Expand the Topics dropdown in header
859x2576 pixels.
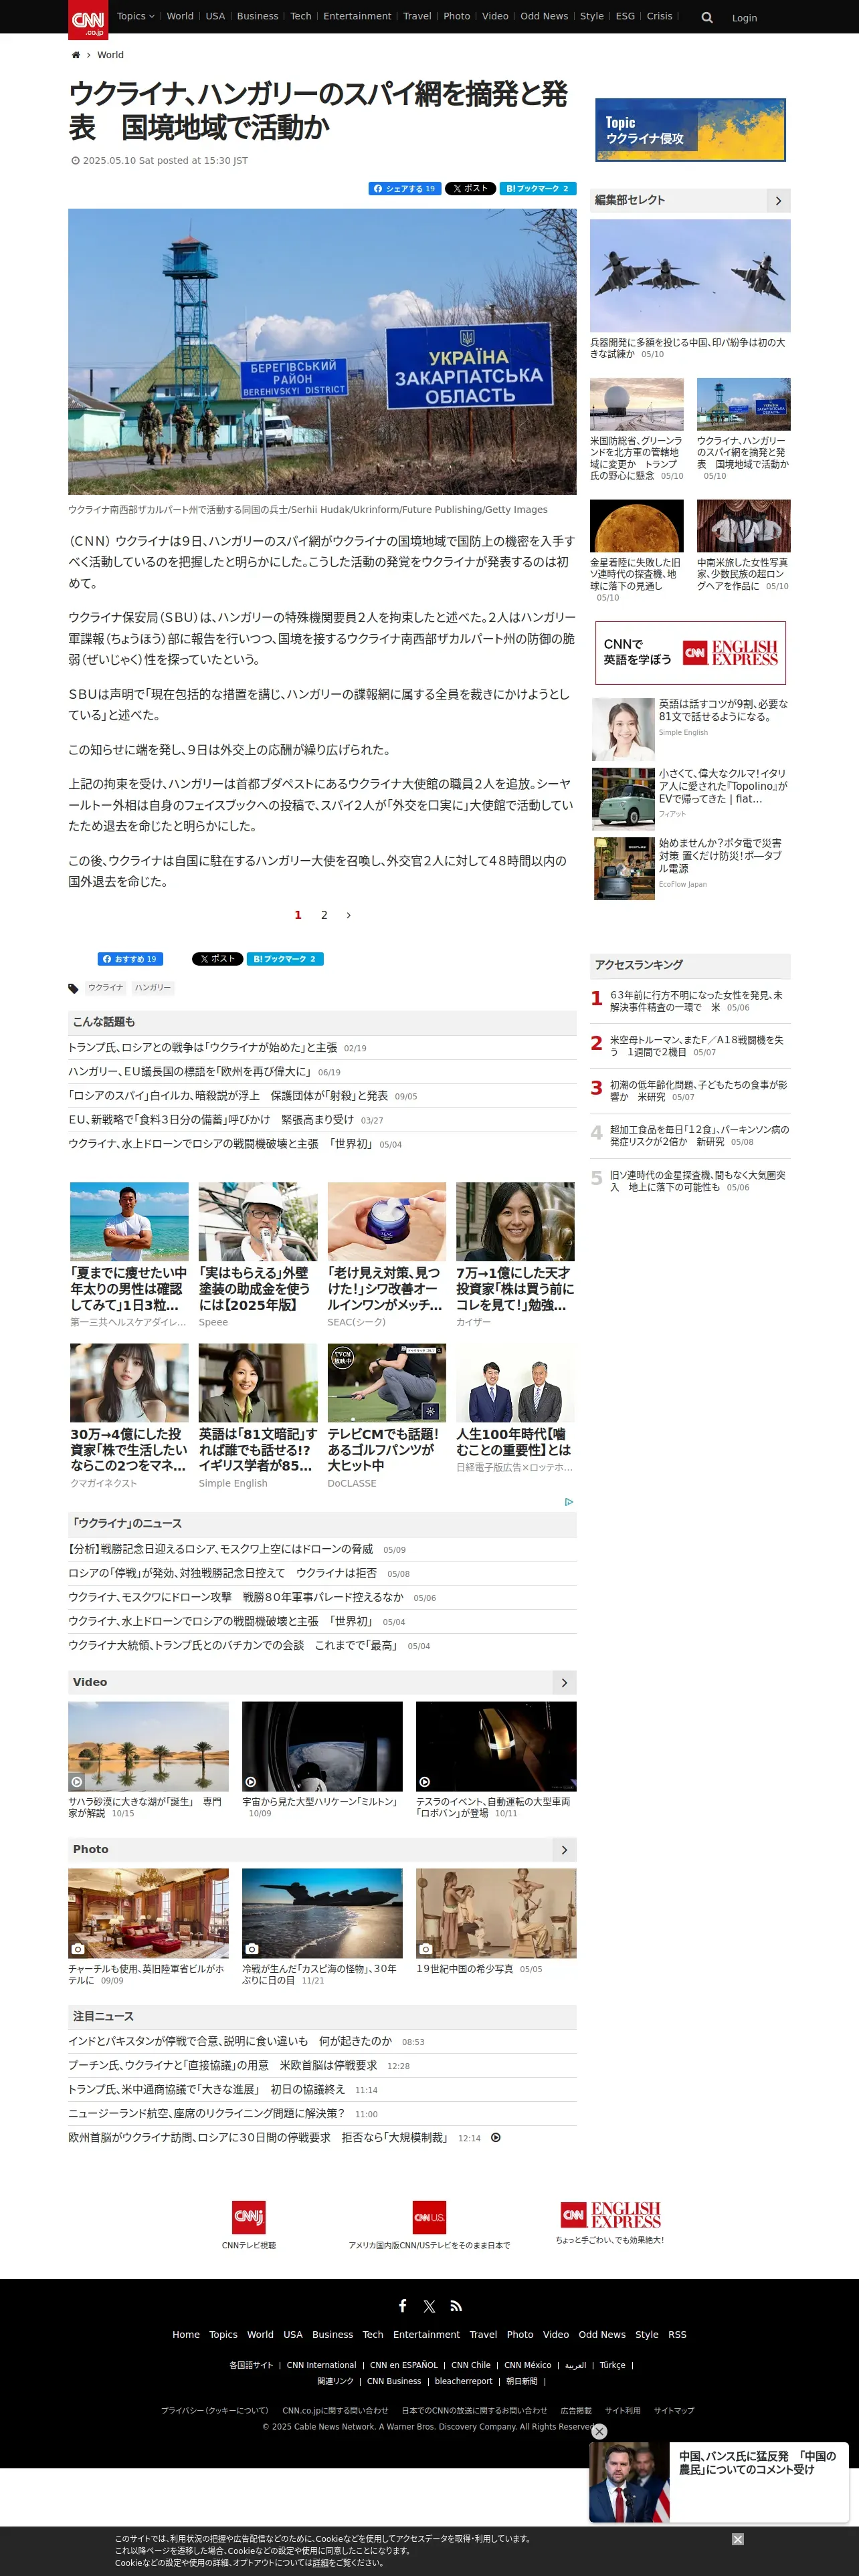(x=136, y=16)
